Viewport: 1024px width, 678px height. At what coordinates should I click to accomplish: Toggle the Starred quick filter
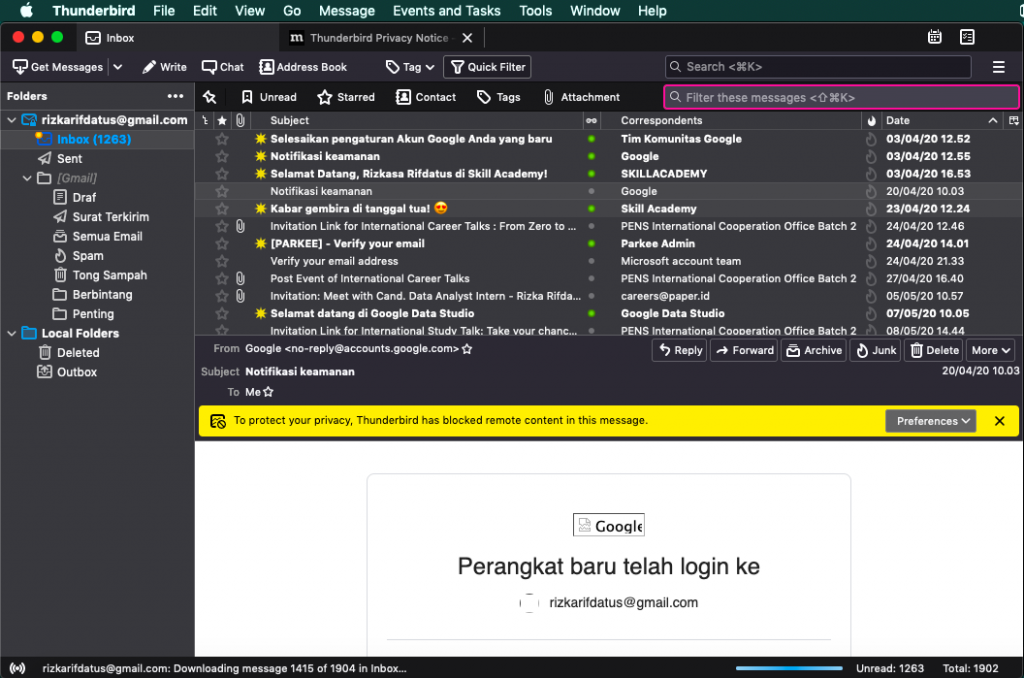[346, 97]
